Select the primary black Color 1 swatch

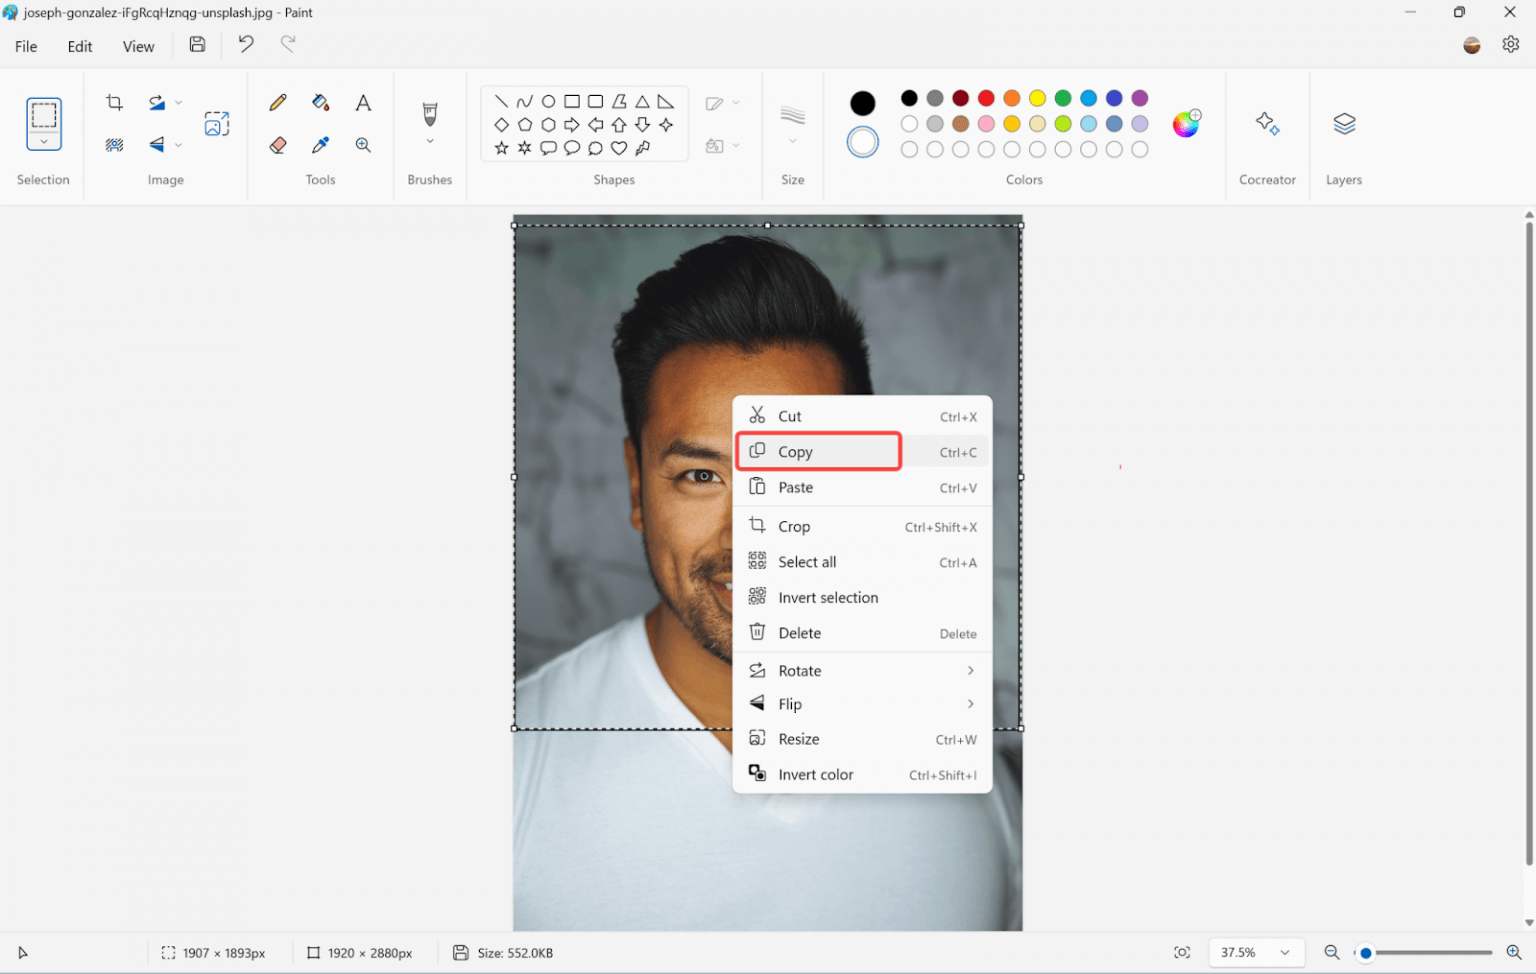click(862, 103)
